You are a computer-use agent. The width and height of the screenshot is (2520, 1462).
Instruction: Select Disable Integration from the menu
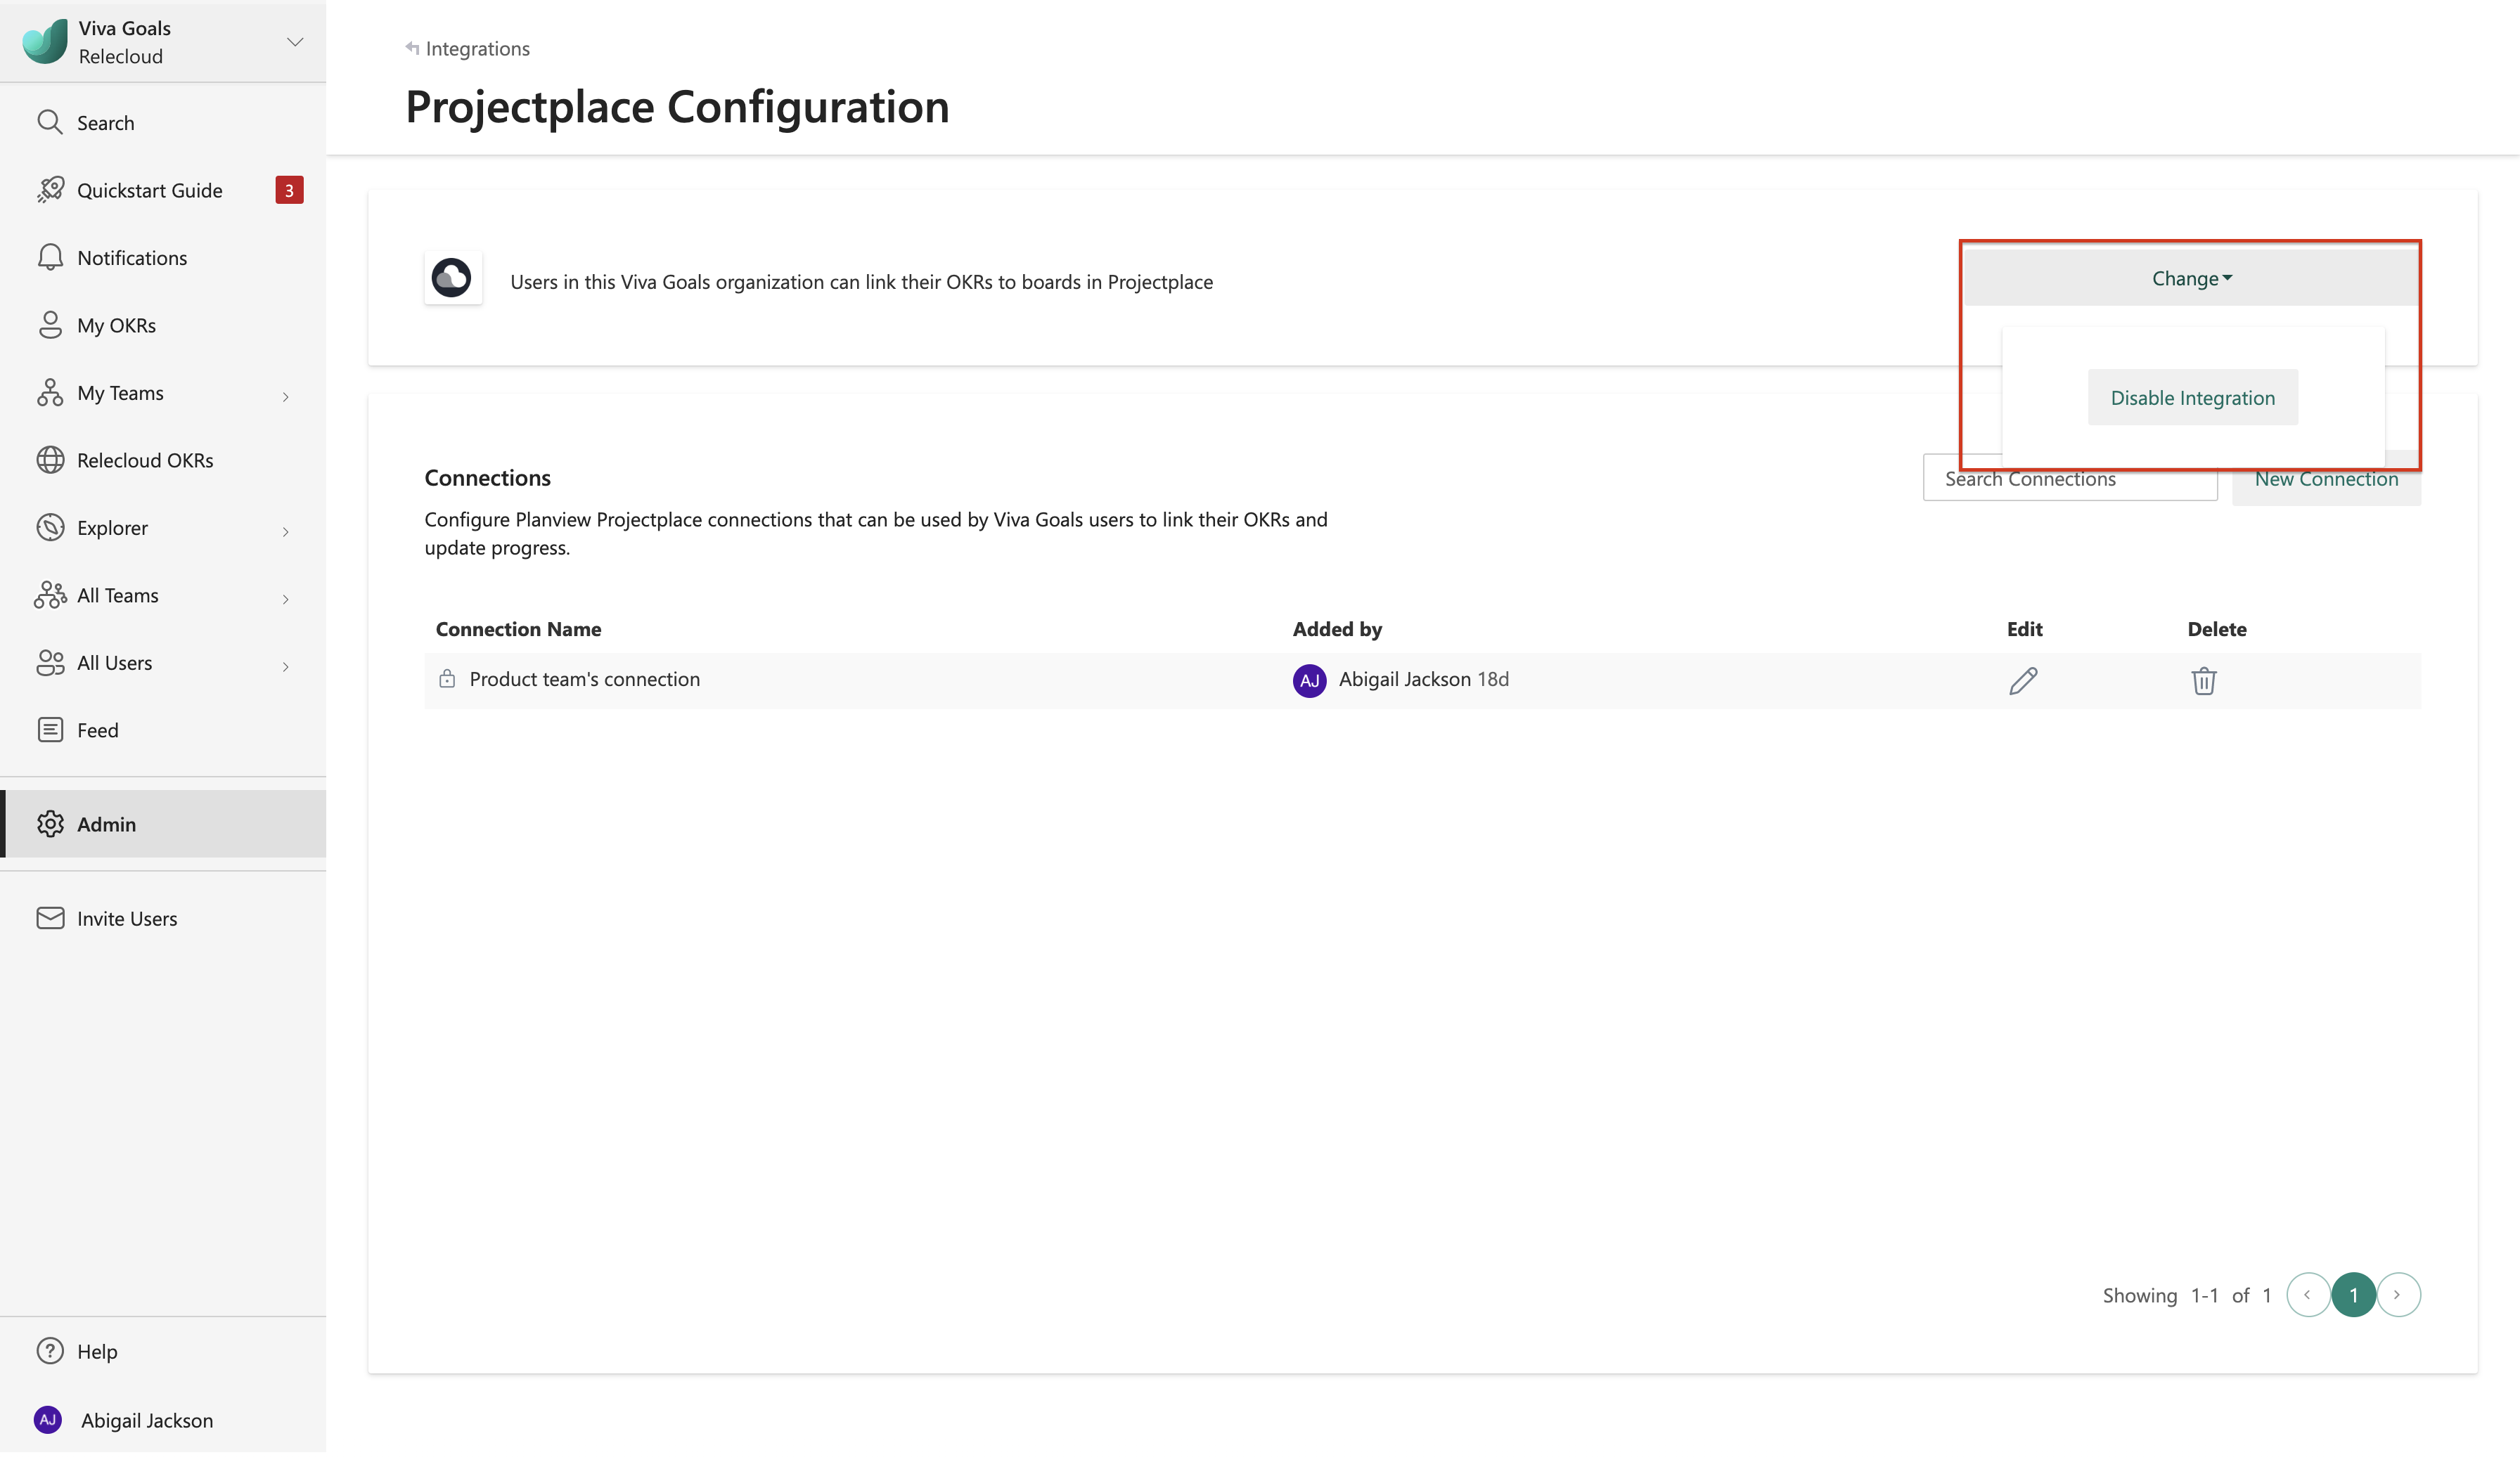(2192, 398)
